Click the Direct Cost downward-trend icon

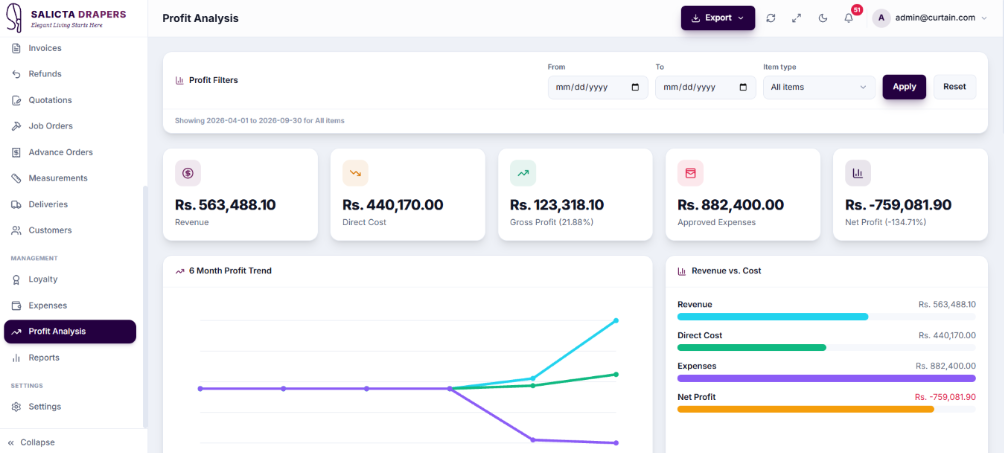tap(355, 173)
